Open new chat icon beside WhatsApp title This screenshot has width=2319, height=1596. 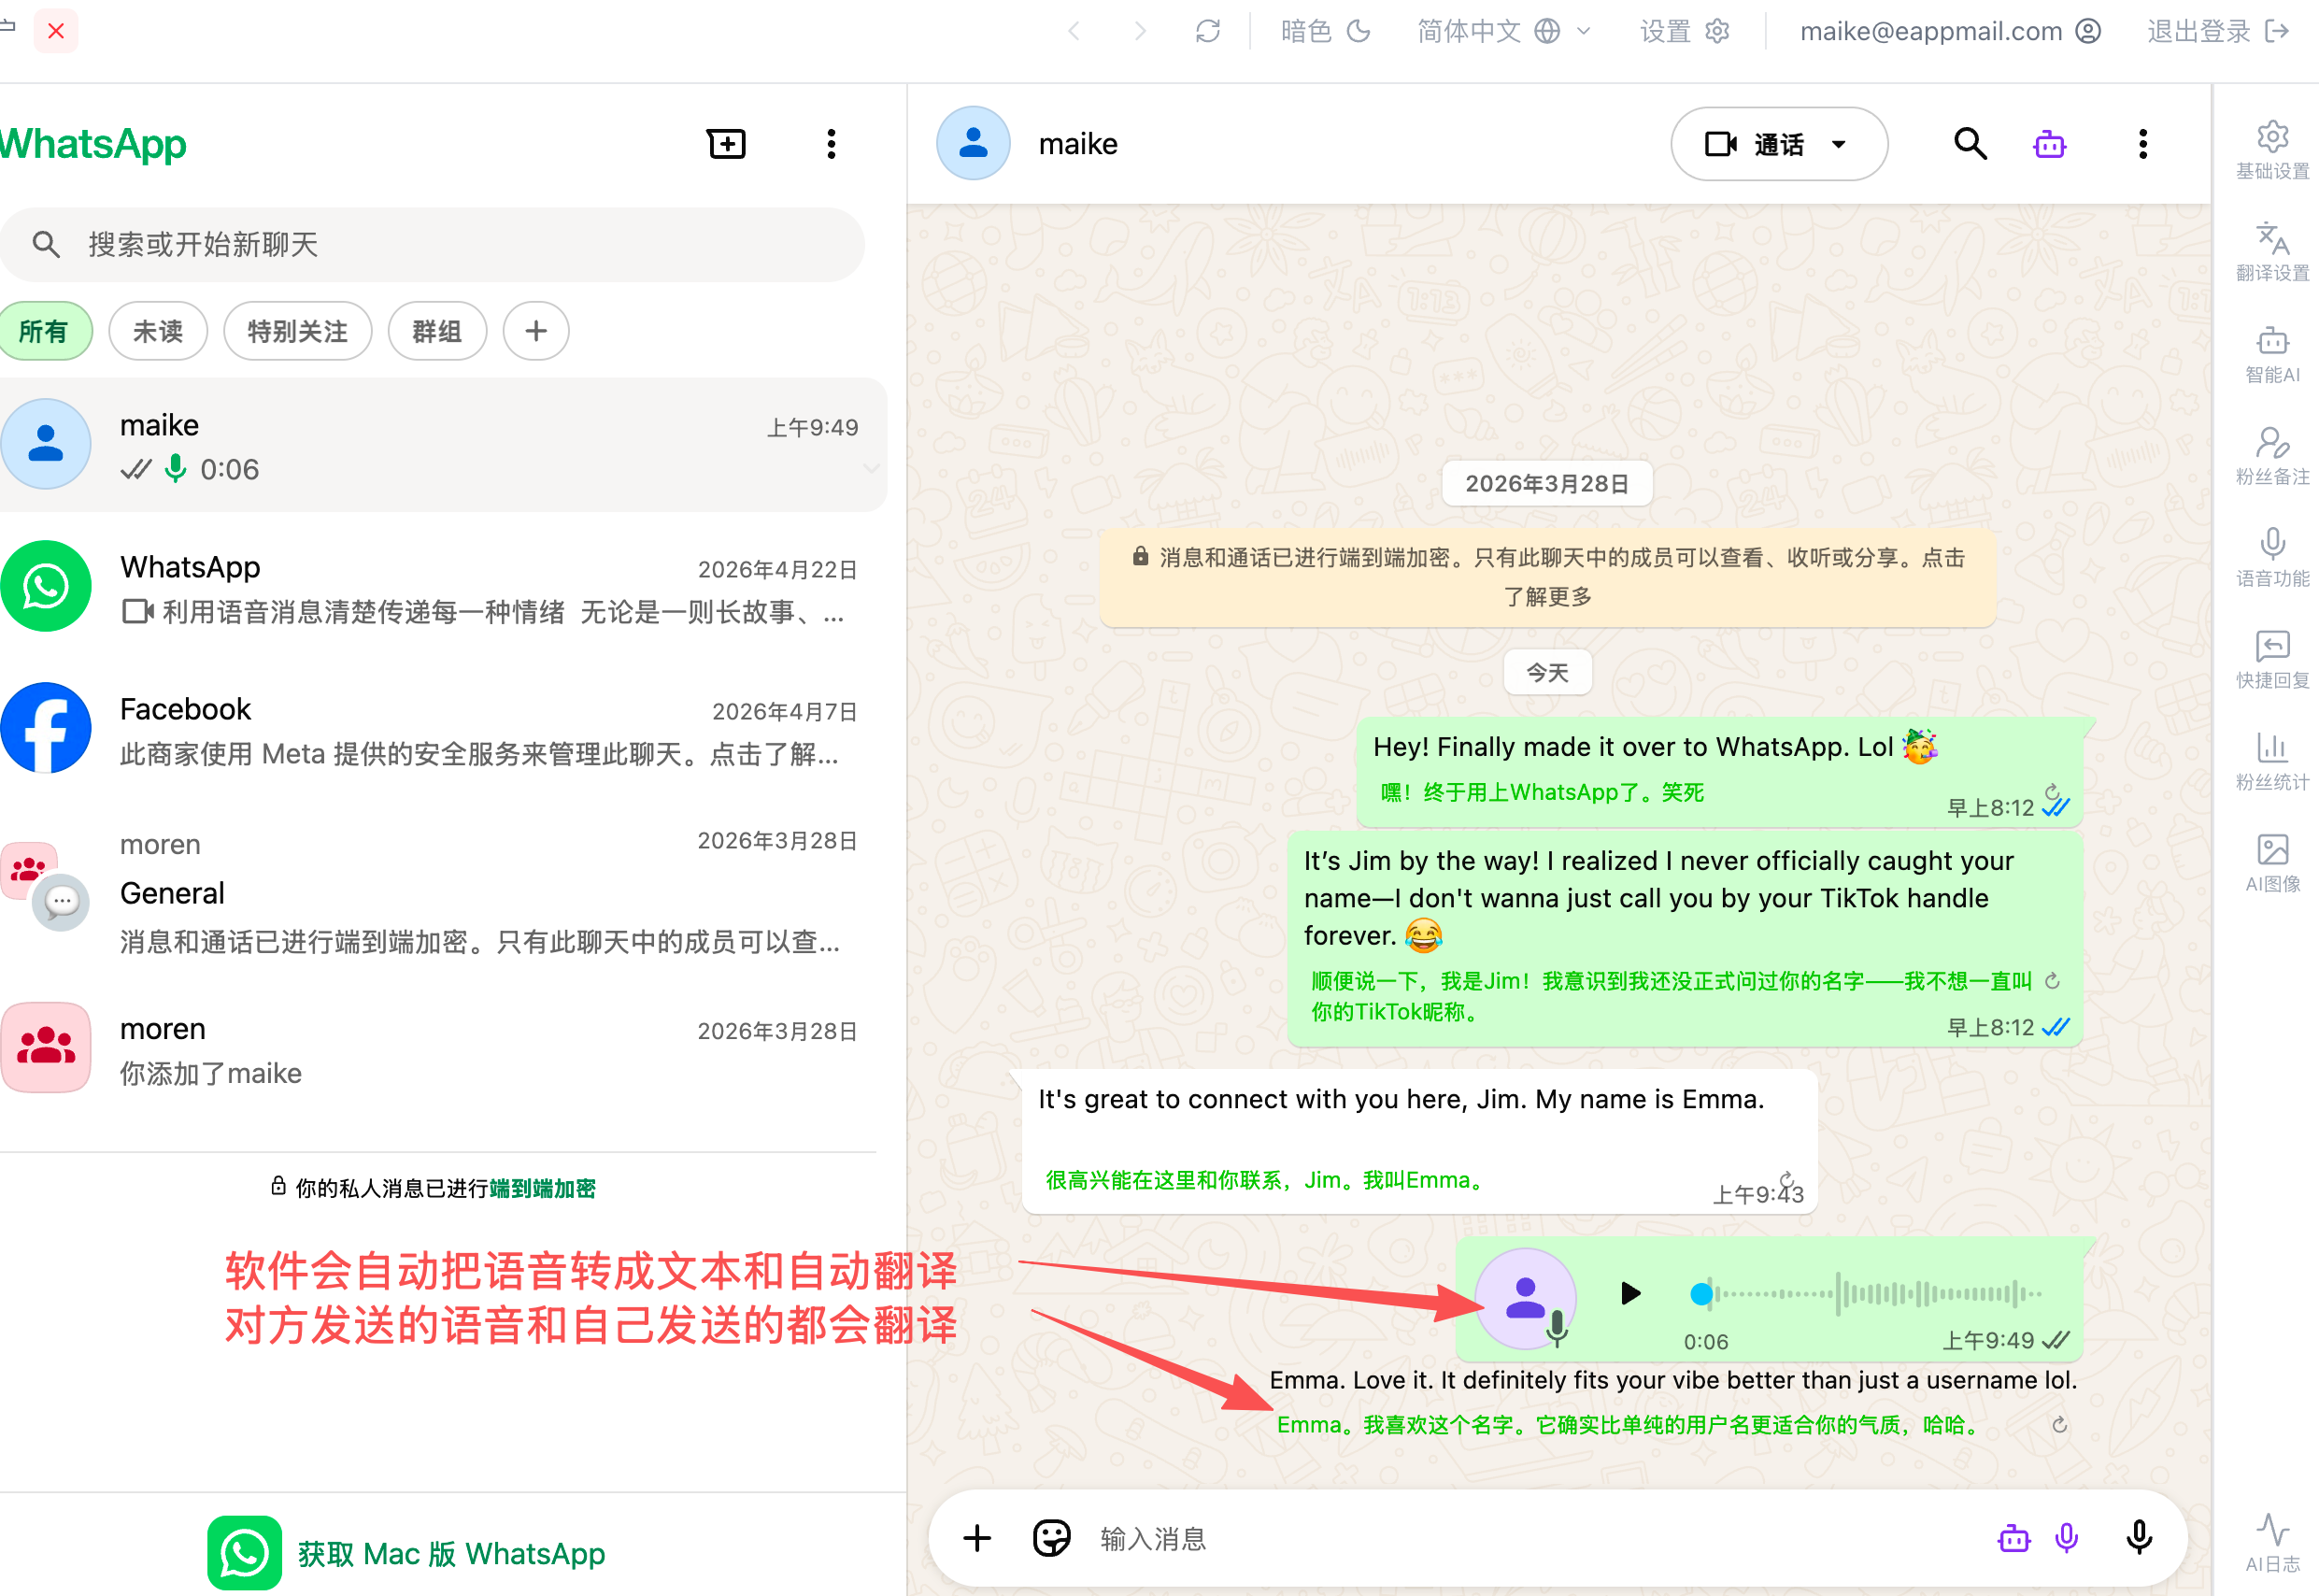click(x=726, y=144)
